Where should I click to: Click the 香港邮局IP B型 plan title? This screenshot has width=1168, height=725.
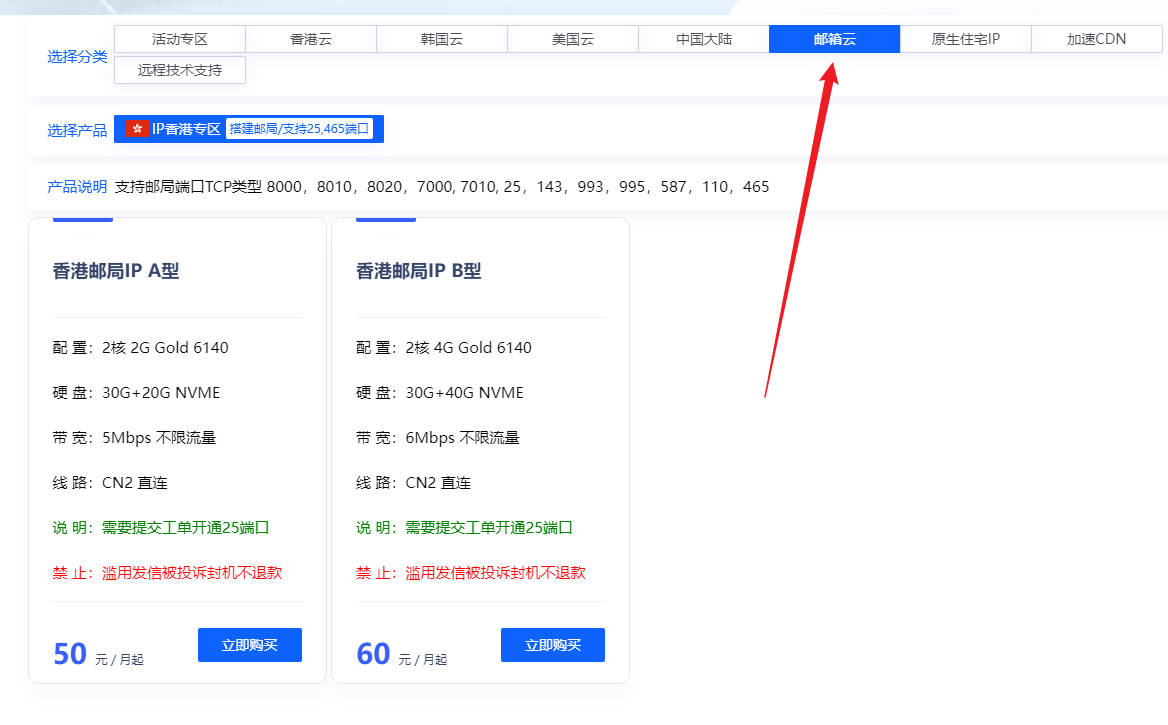419,271
